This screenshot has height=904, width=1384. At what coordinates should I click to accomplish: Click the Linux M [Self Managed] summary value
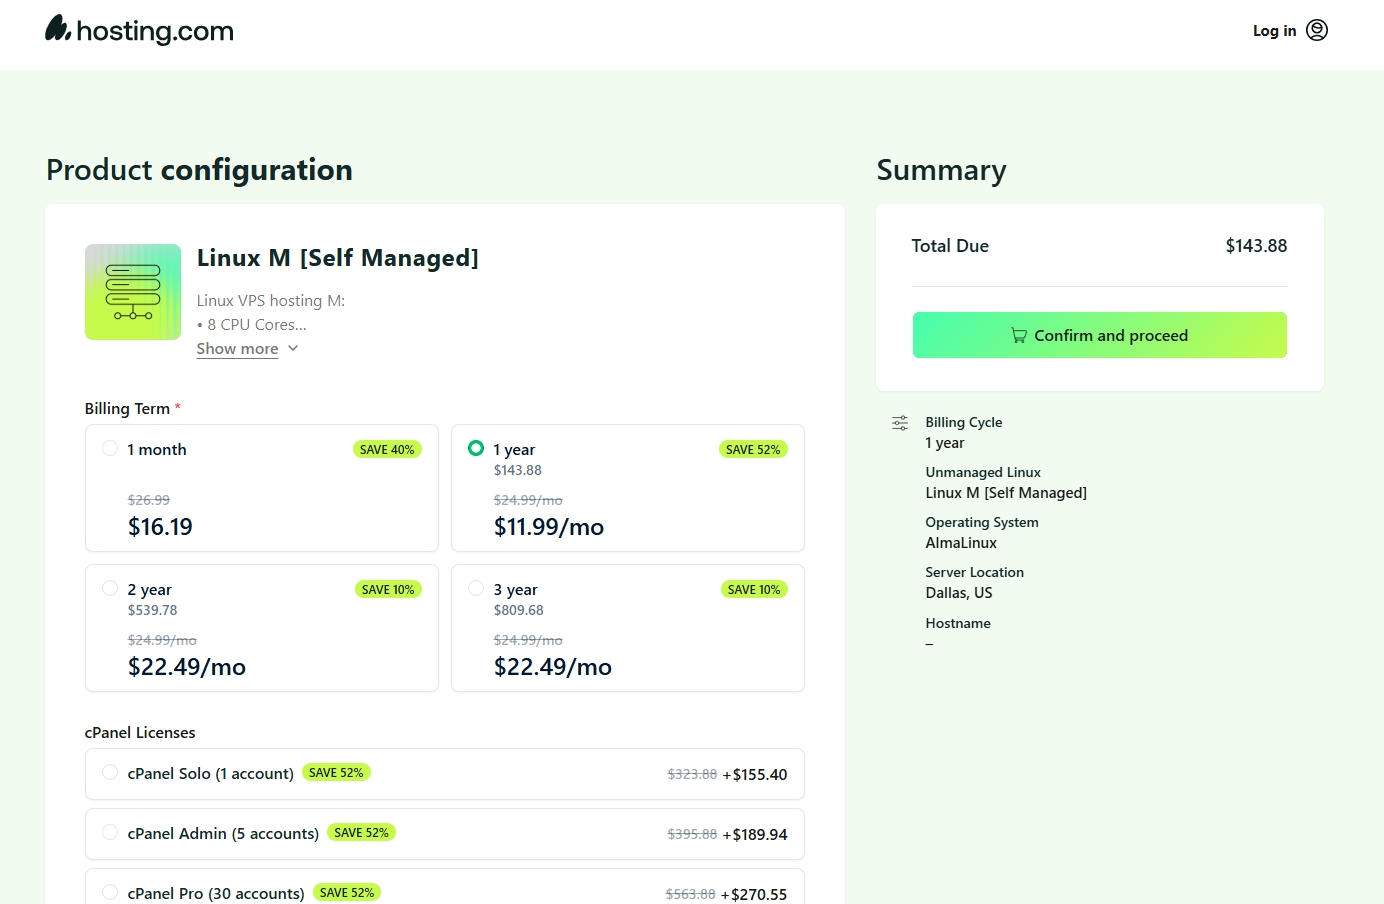1006,493
